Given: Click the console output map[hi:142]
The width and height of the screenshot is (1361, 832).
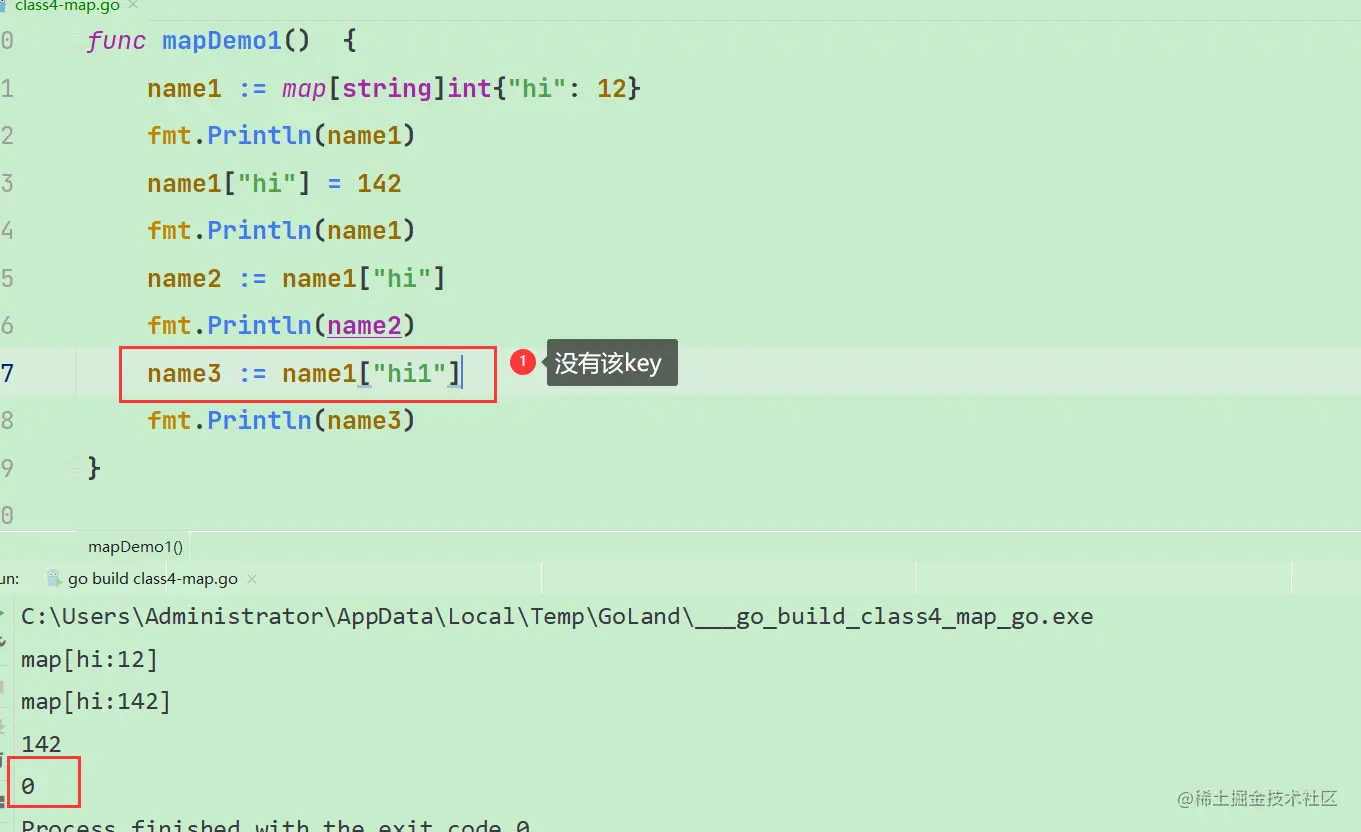Looking at the screenshot, I should (x=96, y=702).
